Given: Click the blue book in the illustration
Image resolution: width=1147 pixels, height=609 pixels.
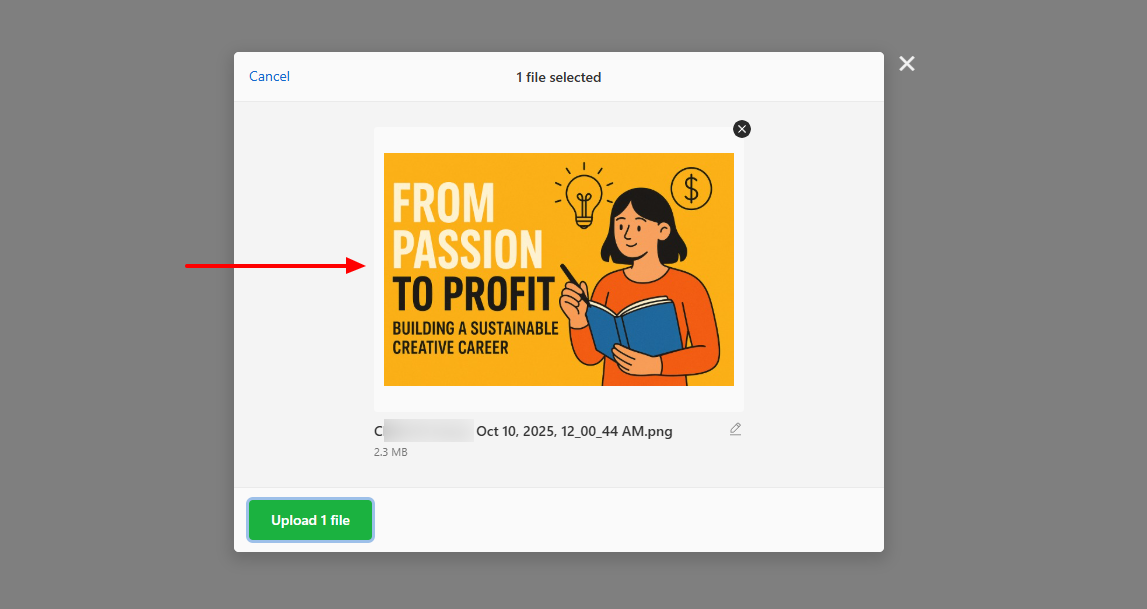Looking at the screenshot, I should (633, 328).
